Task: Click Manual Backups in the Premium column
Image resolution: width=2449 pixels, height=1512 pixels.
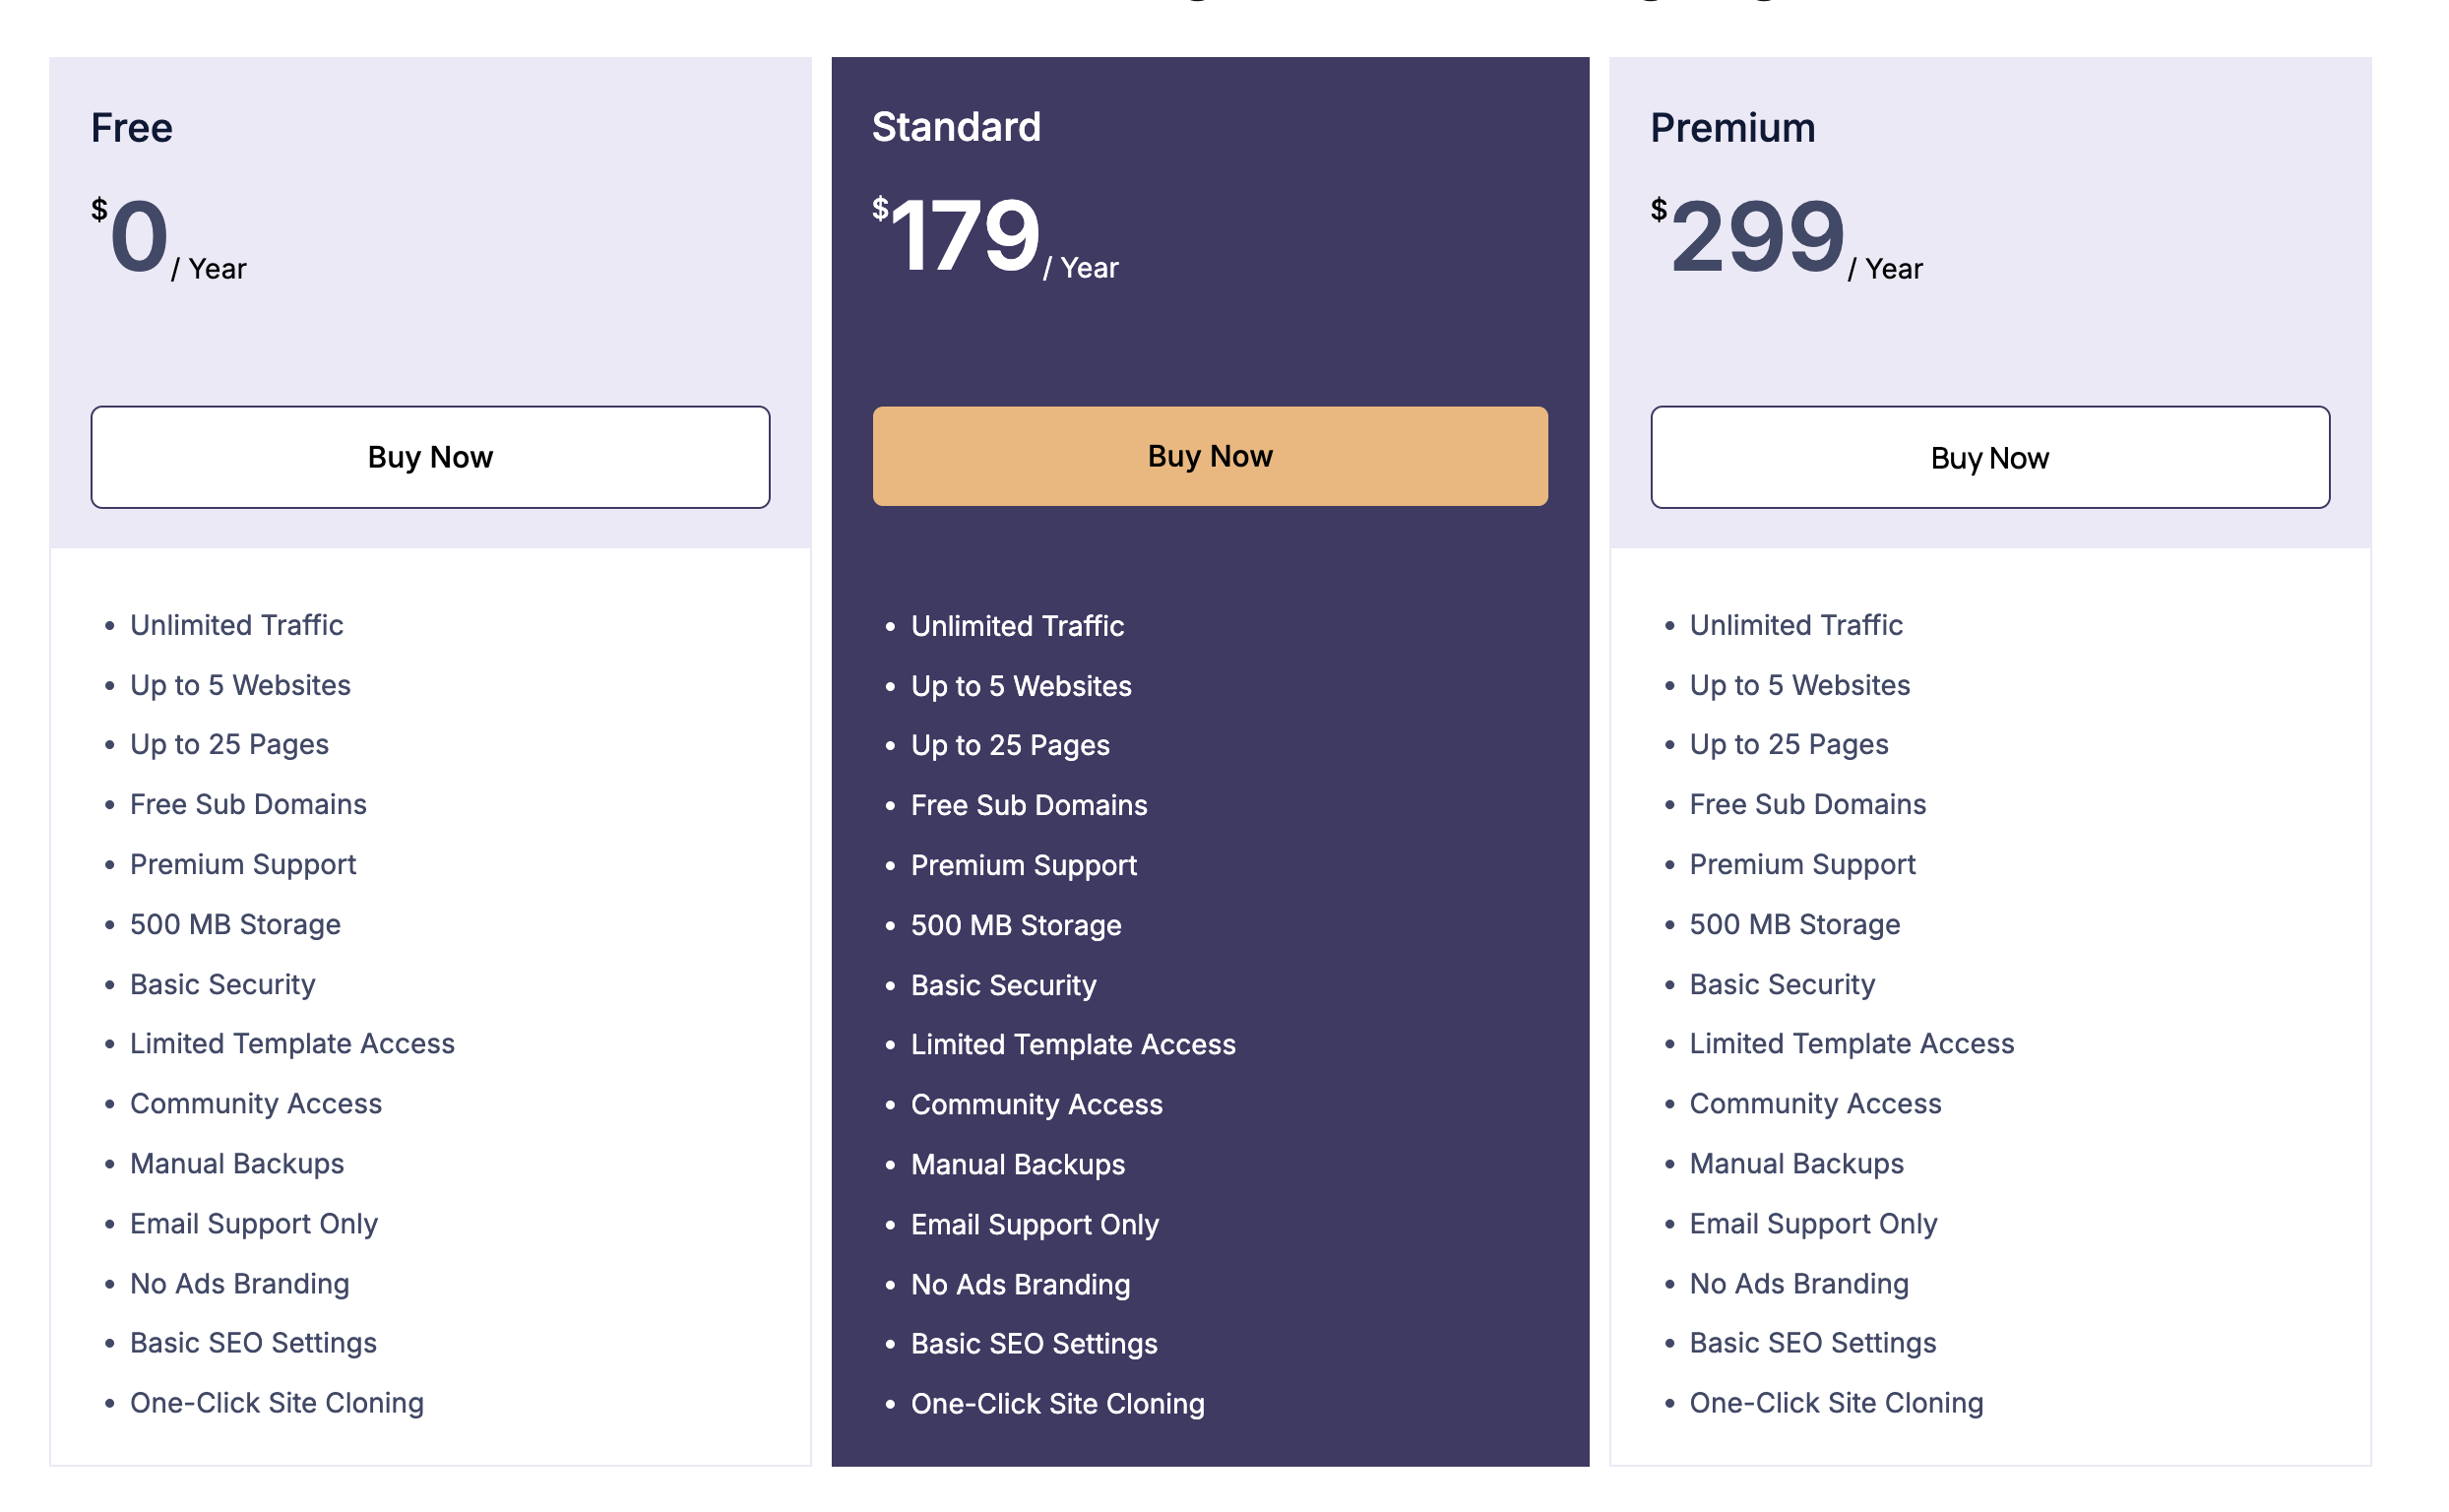Action: [1796, 1163]
